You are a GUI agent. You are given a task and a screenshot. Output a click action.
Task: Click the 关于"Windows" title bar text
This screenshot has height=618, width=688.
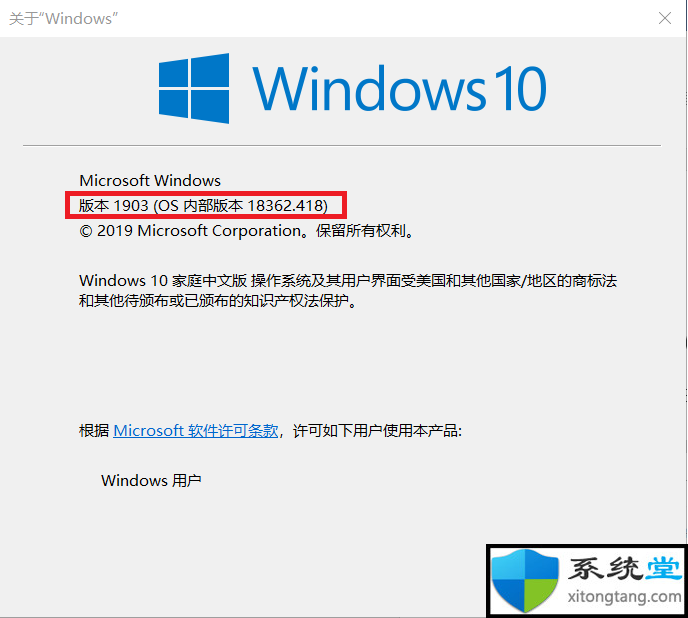(64, 19)
